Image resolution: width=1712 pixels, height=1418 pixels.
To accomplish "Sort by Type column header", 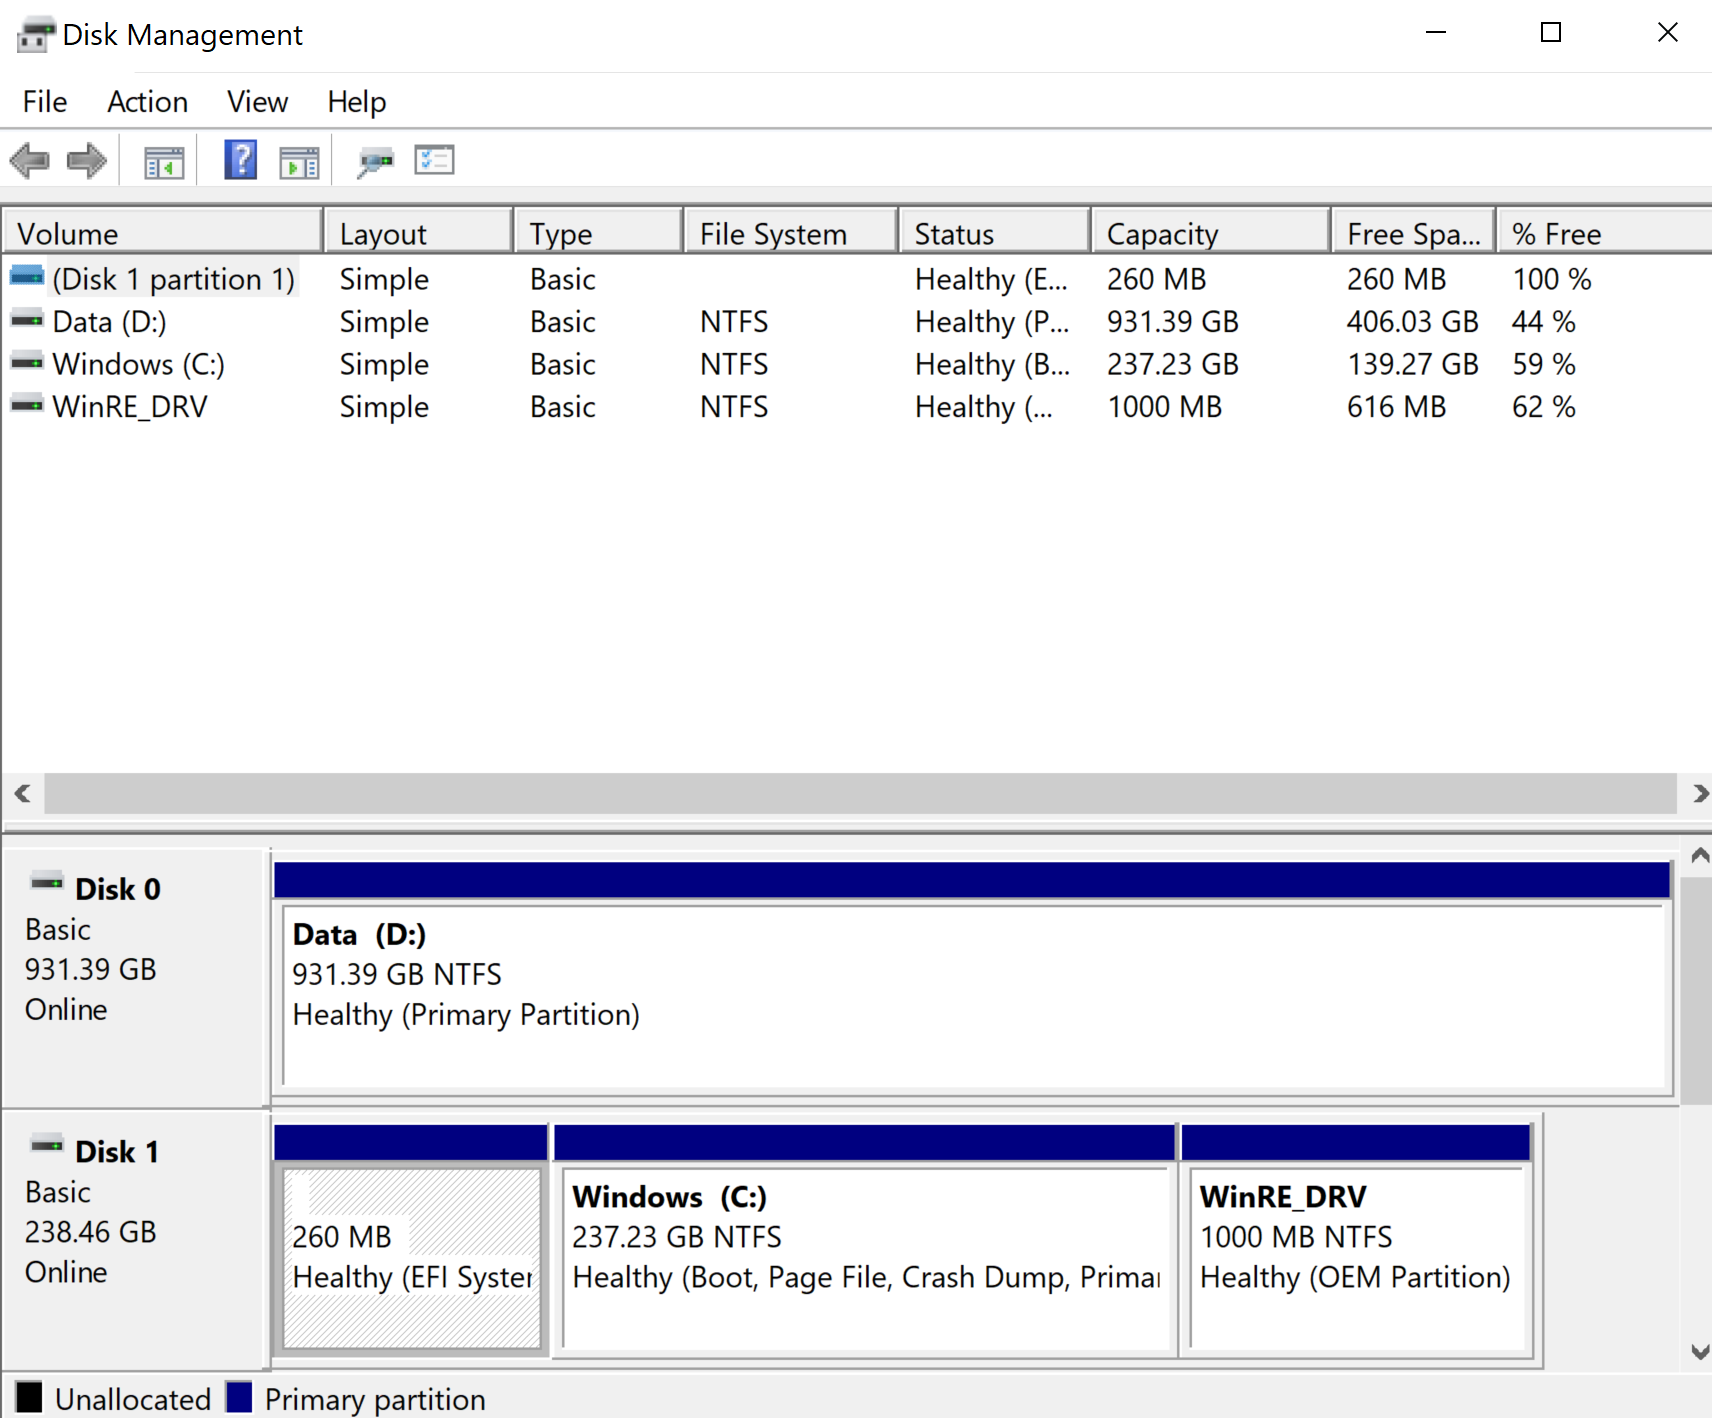I will point(599,234).
